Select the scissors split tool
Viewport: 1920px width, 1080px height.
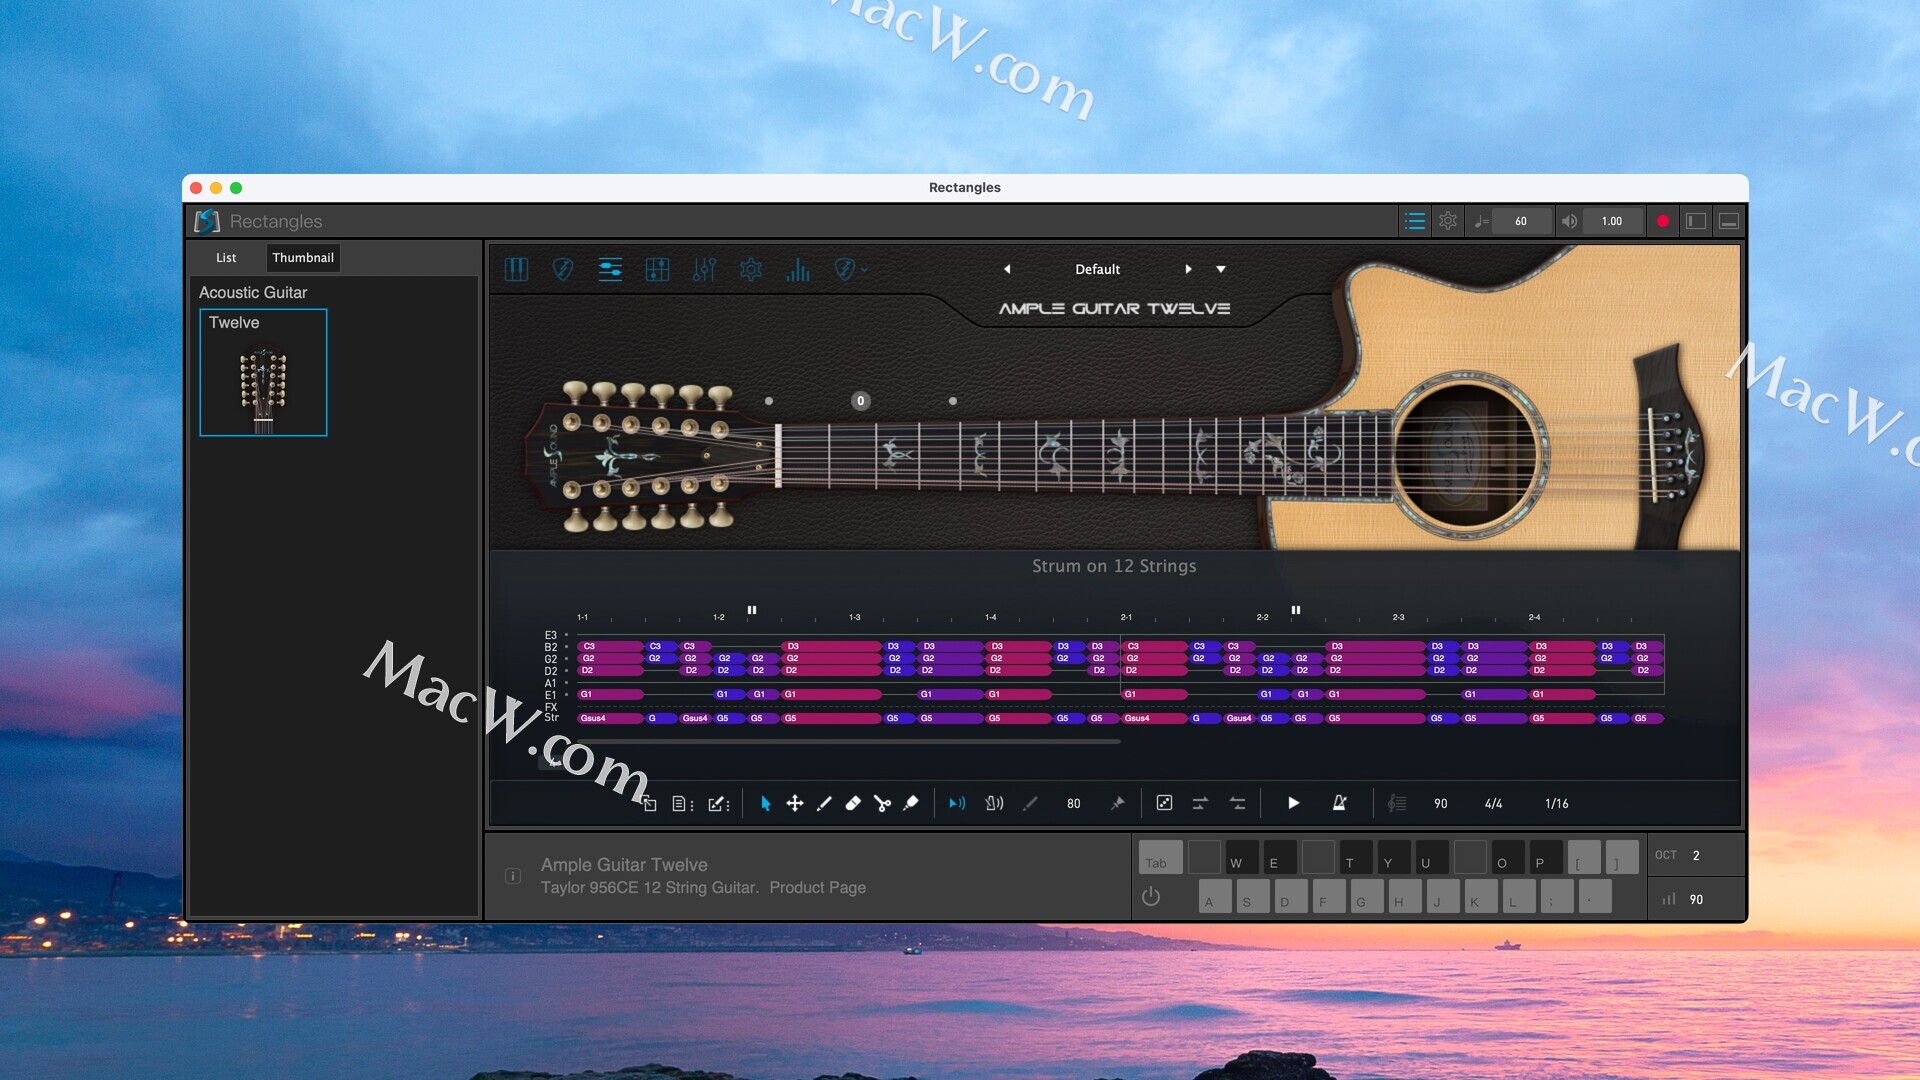click(882, 803)
